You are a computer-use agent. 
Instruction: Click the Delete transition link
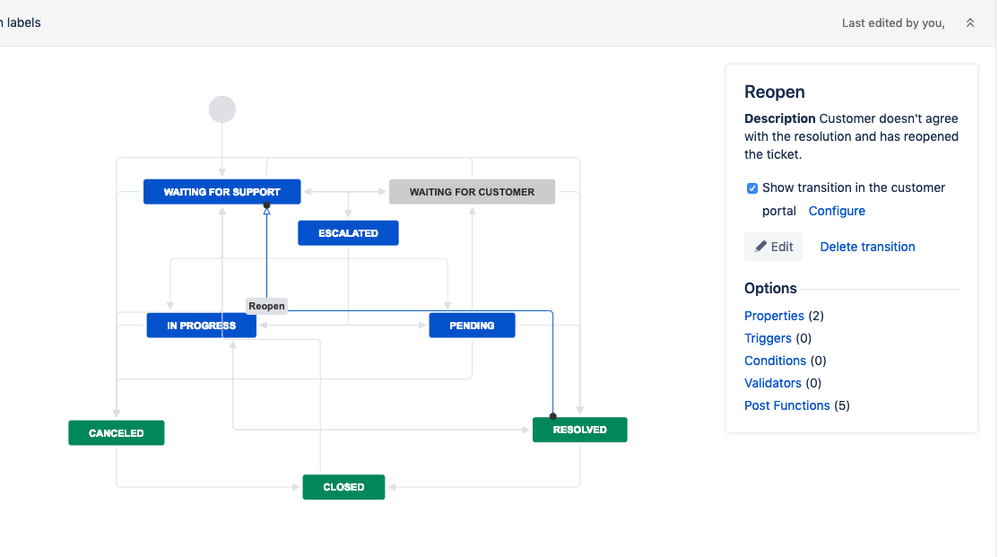pyautogui.click(x=867, y=247)
